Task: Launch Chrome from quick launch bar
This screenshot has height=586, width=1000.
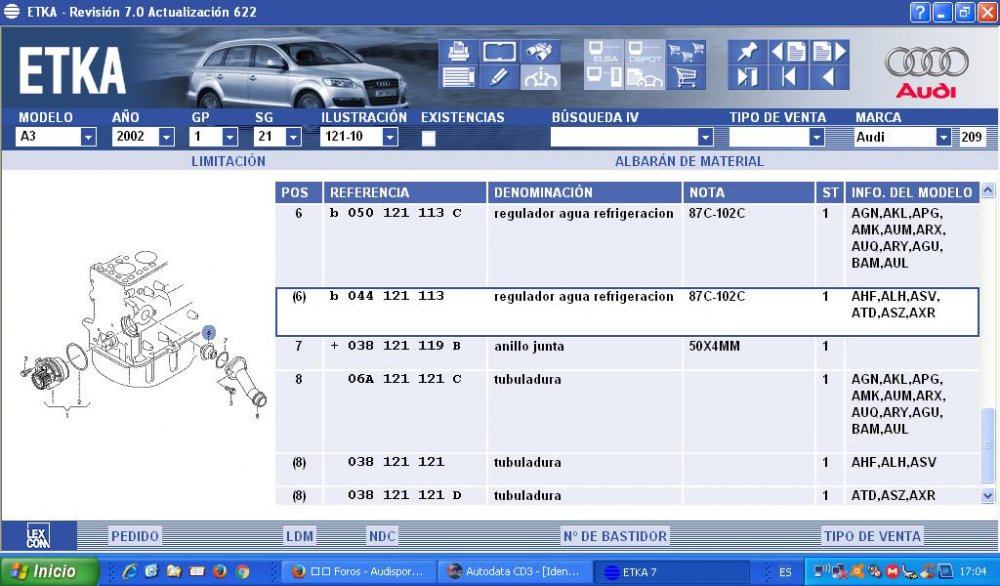Action: click(x=242, y=571)
